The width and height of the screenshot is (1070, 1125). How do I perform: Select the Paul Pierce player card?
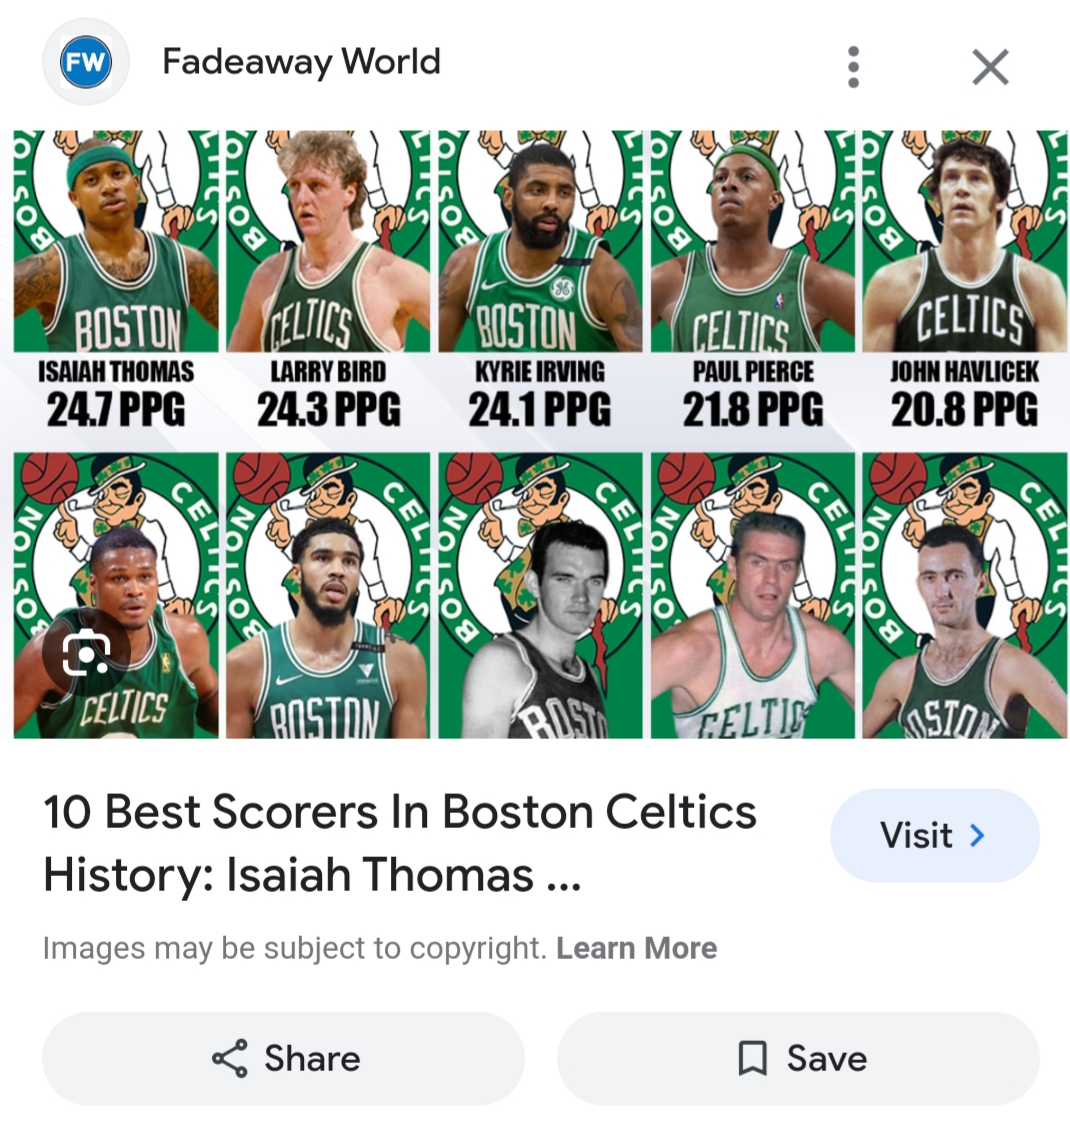pos(752,280)
